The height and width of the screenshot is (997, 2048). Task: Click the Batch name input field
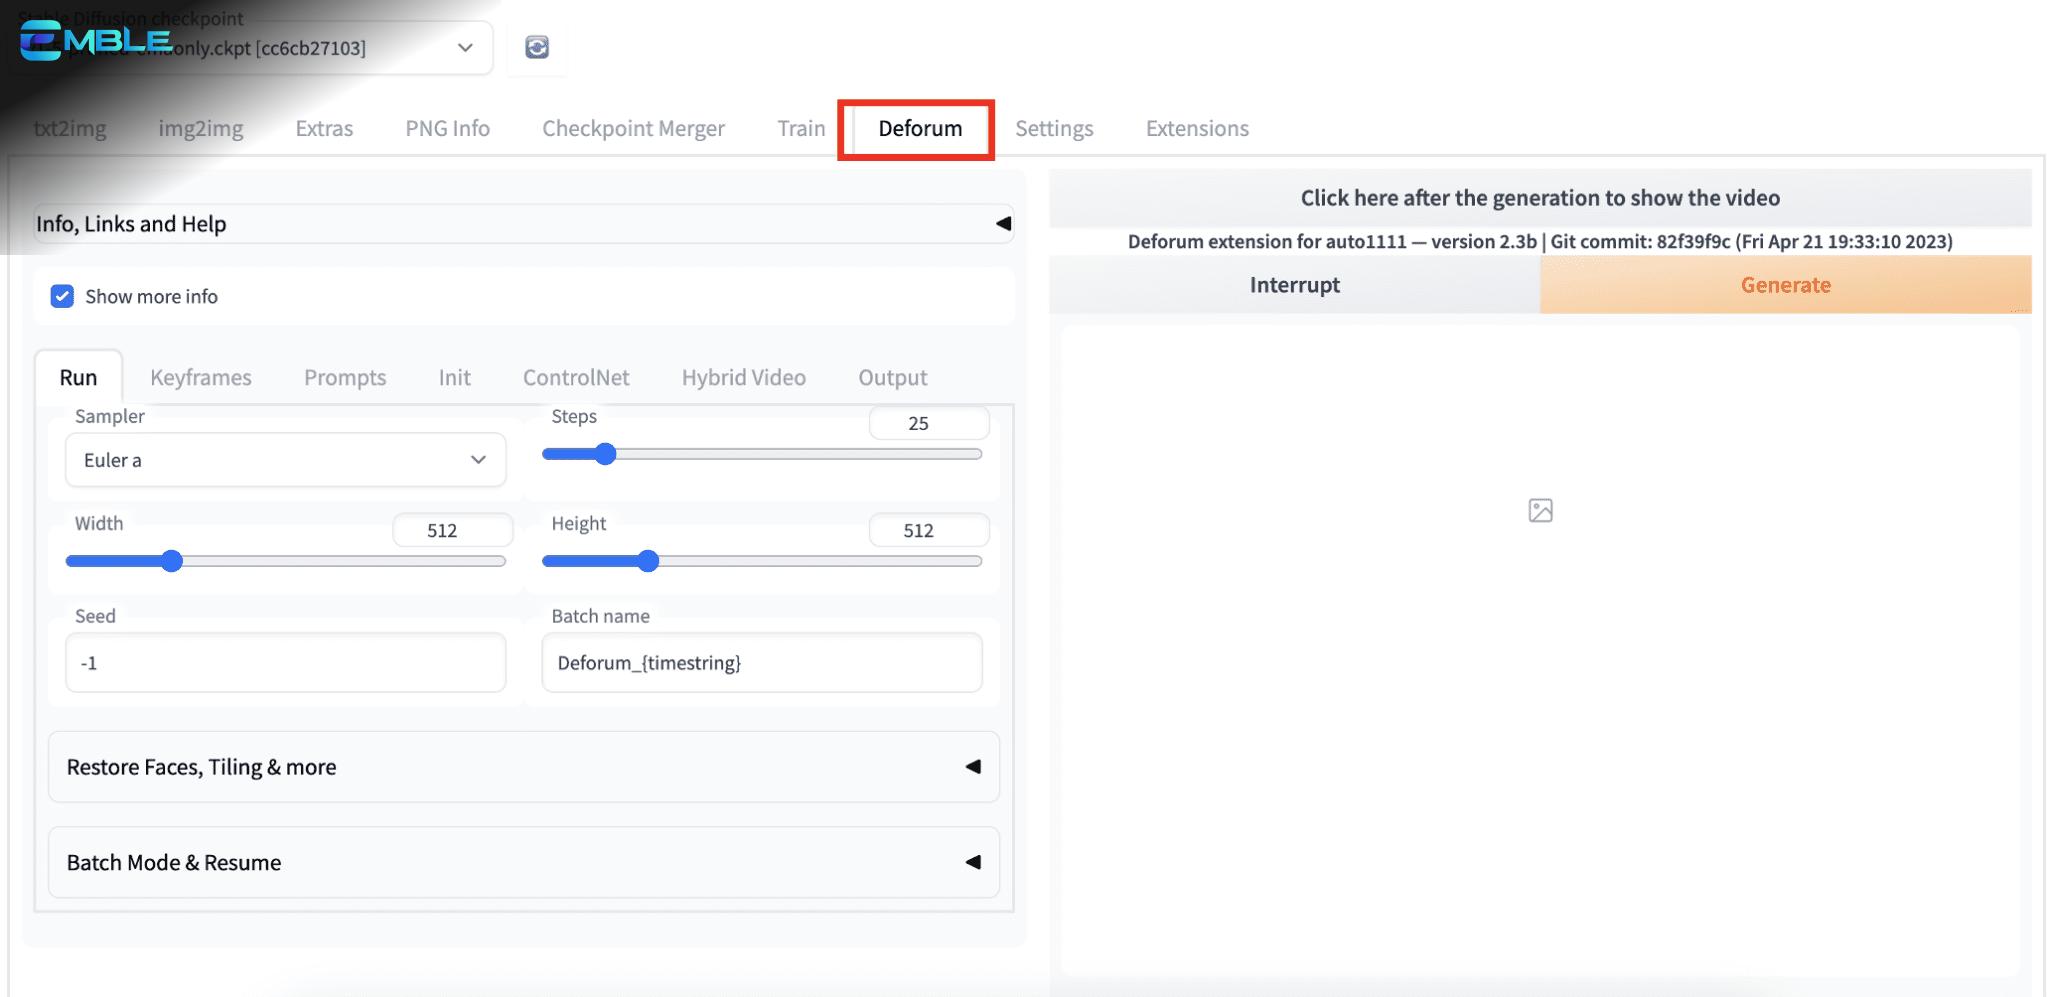[x=762, y=662]
